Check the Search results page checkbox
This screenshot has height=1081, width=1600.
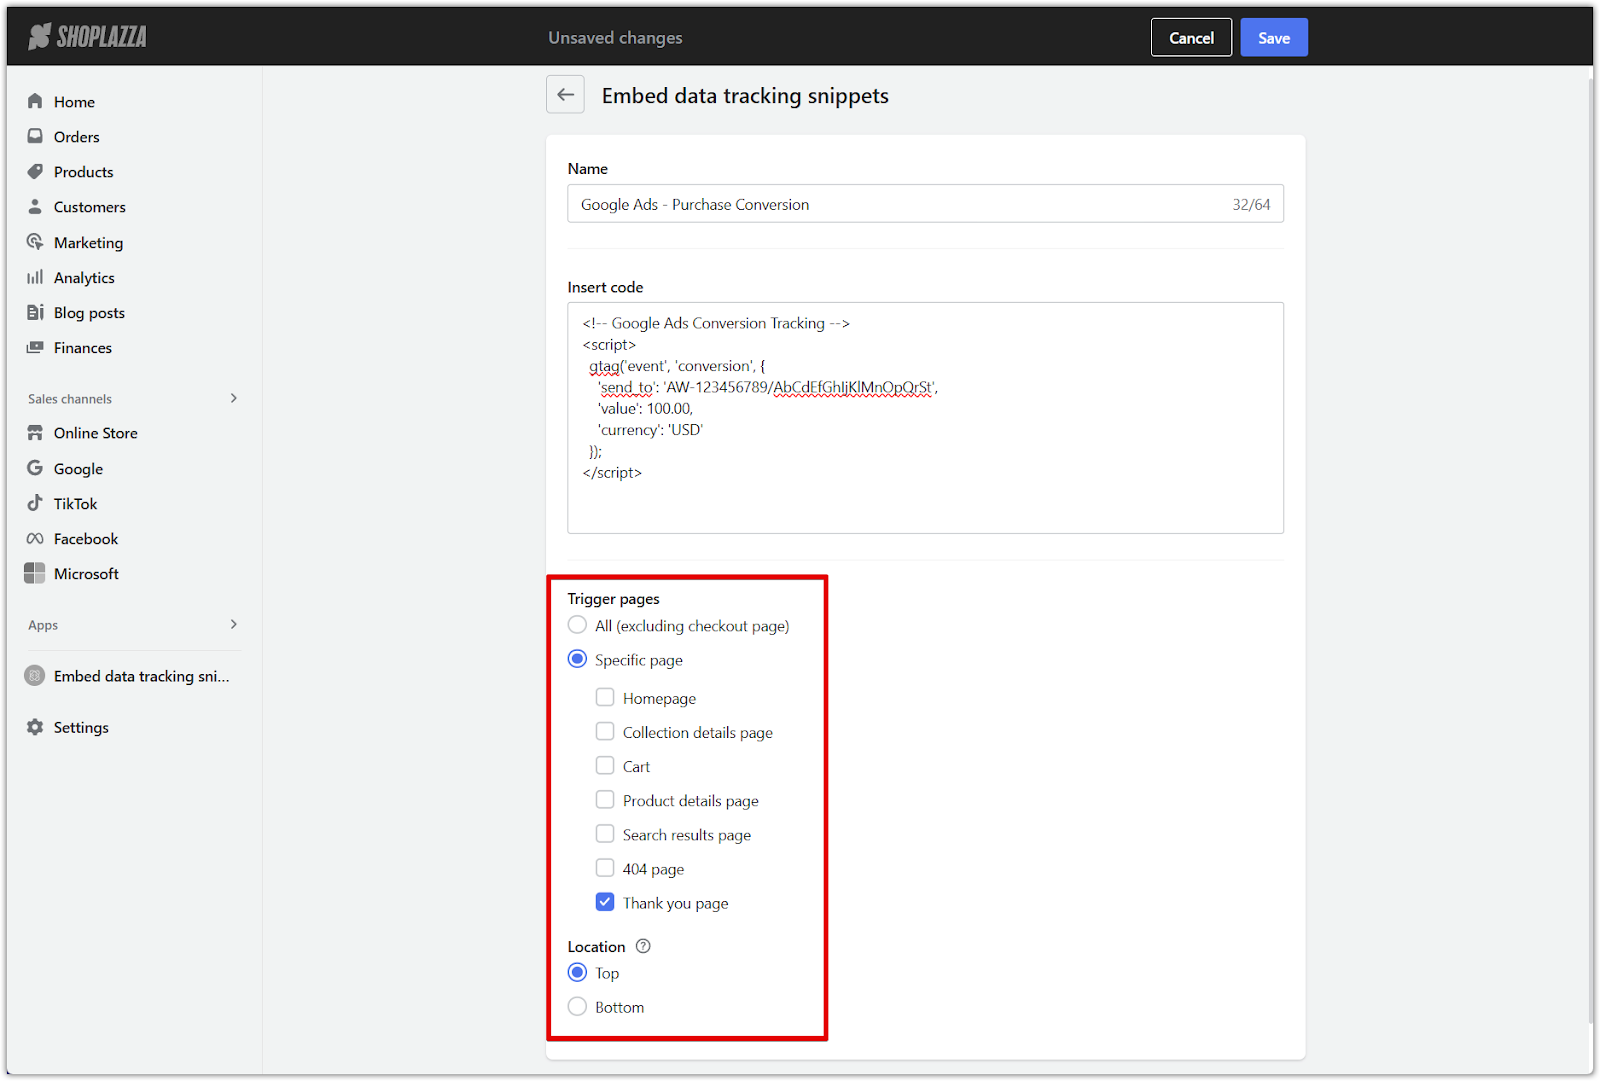[605, 833]
